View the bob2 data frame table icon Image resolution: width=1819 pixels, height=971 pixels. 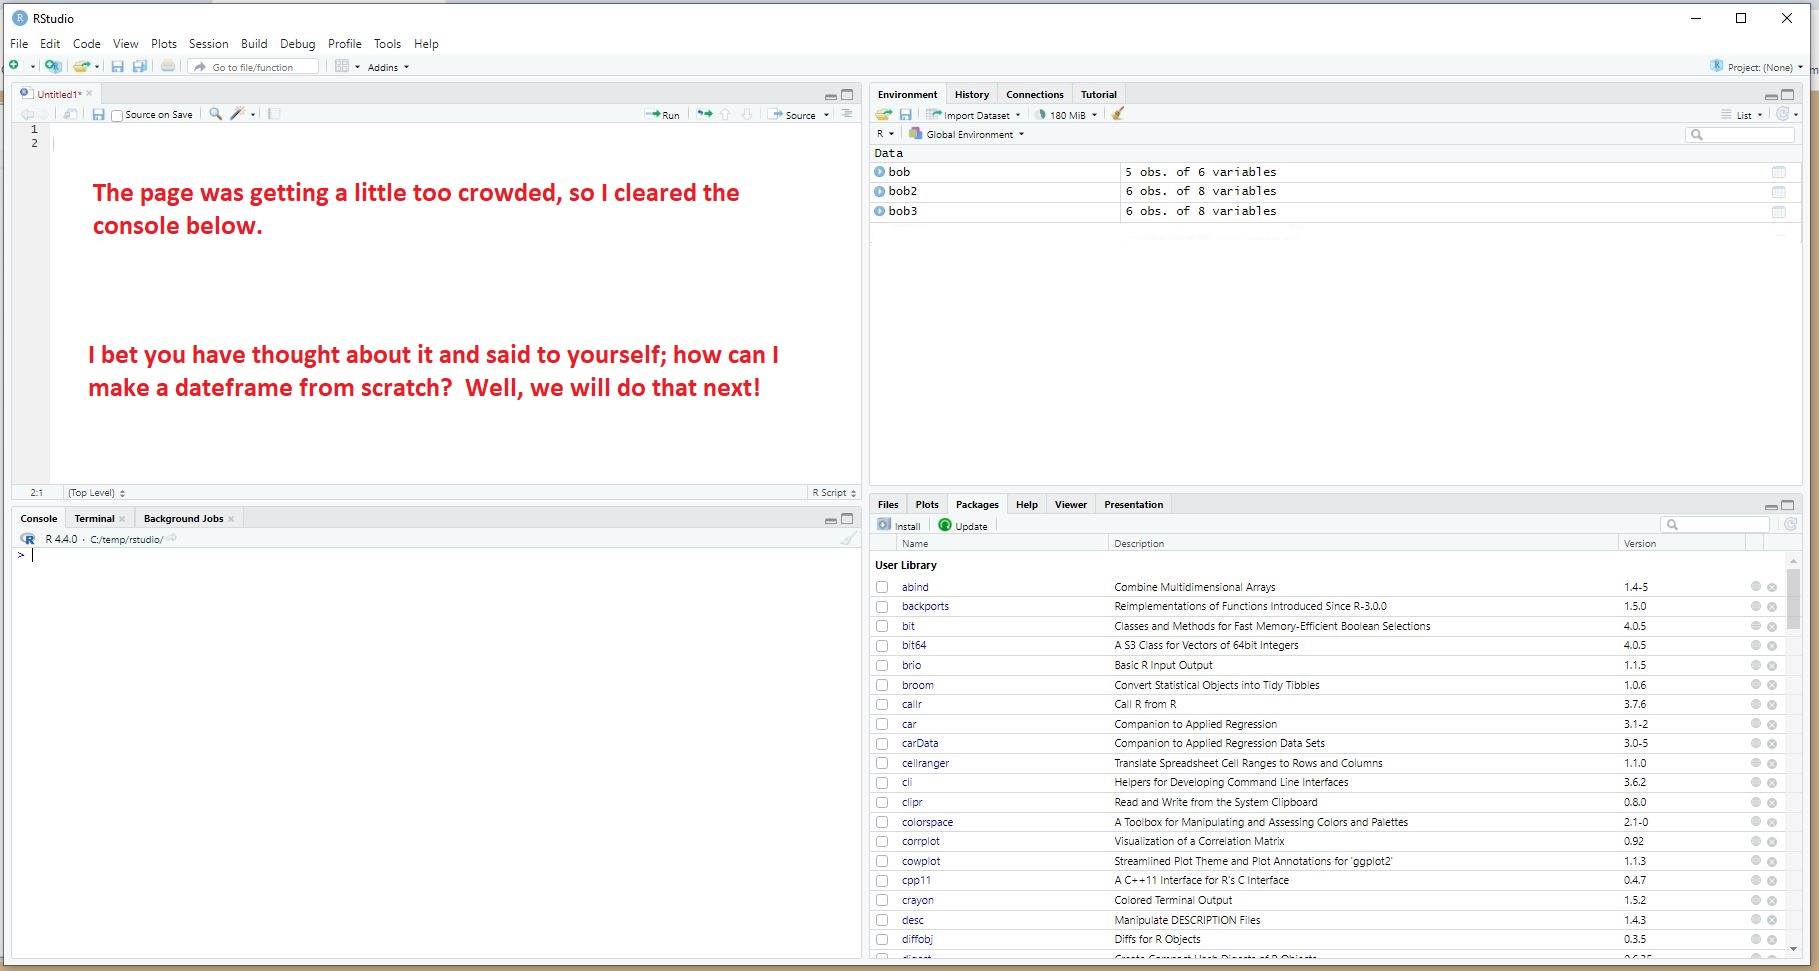click(1778, 192)
